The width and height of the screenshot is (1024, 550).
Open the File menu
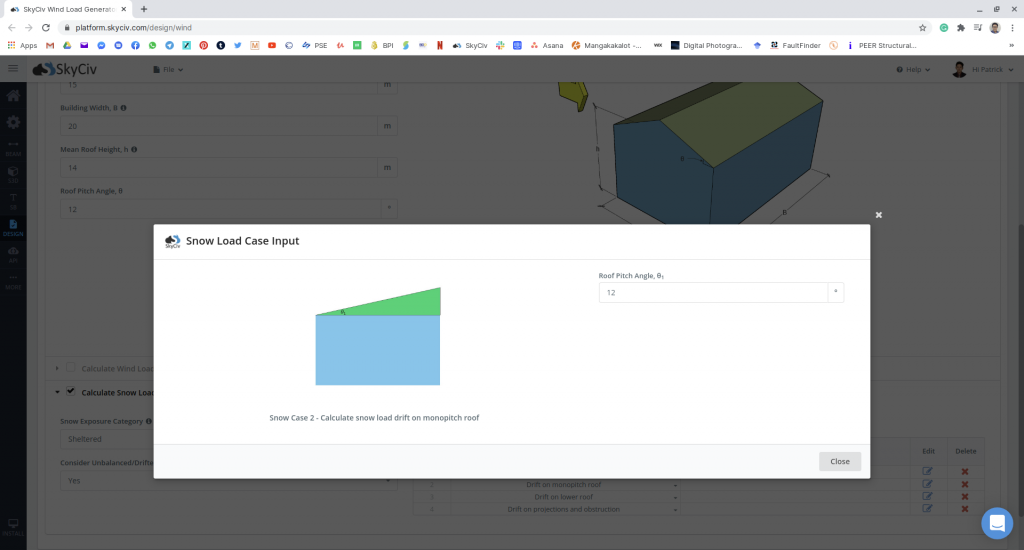pyautogui.click(x=167, y=69)
